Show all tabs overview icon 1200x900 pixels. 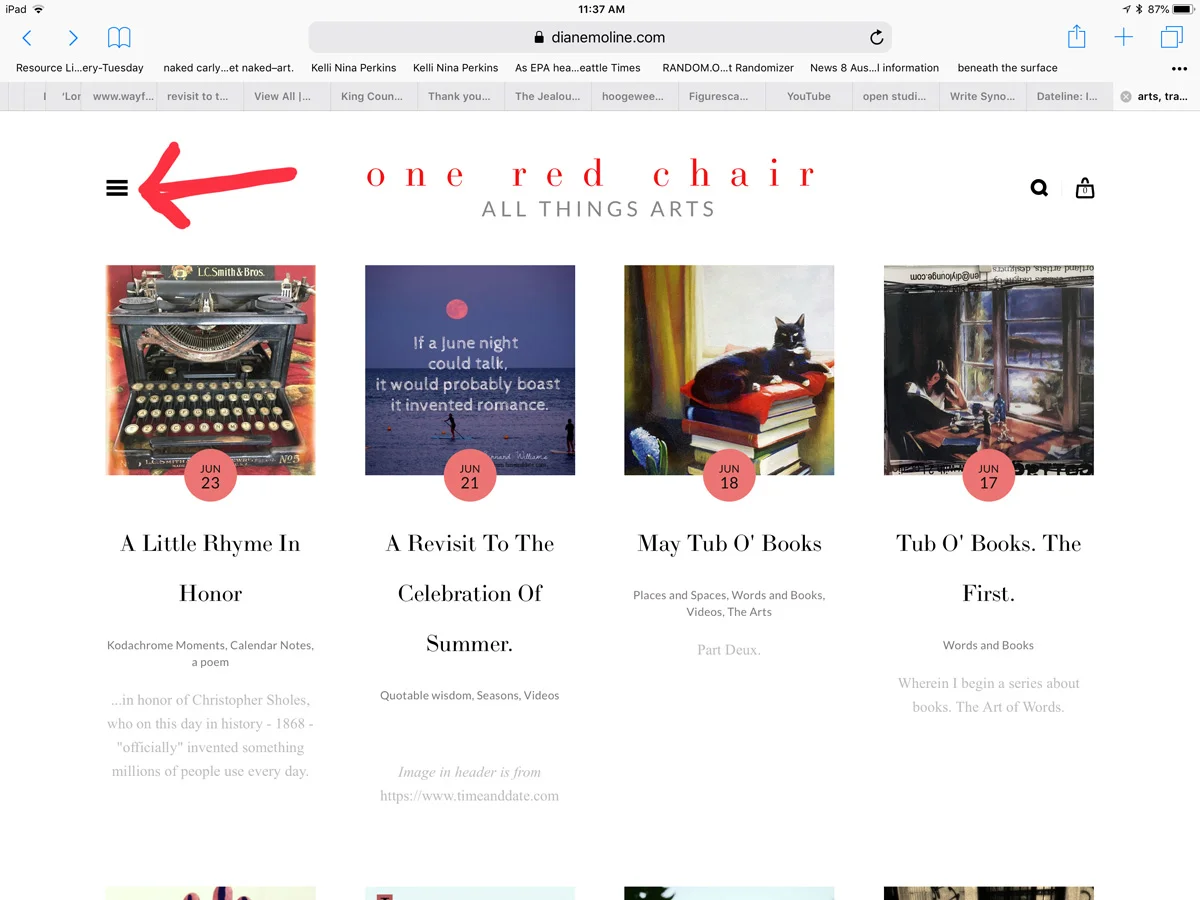pos(1171,37)
